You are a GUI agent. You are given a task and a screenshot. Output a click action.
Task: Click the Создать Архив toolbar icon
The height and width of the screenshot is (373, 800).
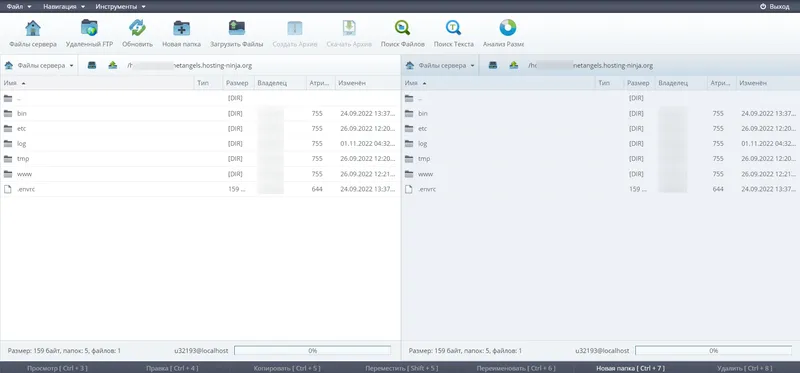[x=295, y=28]
